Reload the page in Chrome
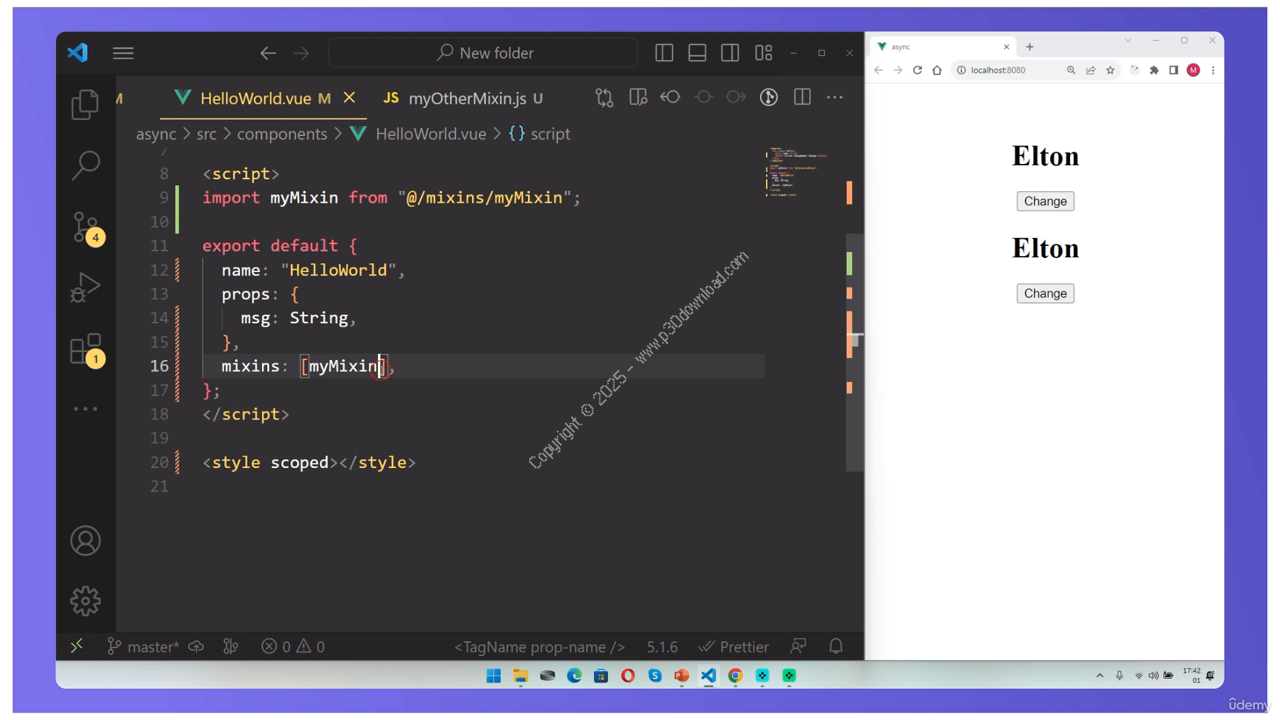The height and width of the screenshot is (720, 1280). [917, 70]
